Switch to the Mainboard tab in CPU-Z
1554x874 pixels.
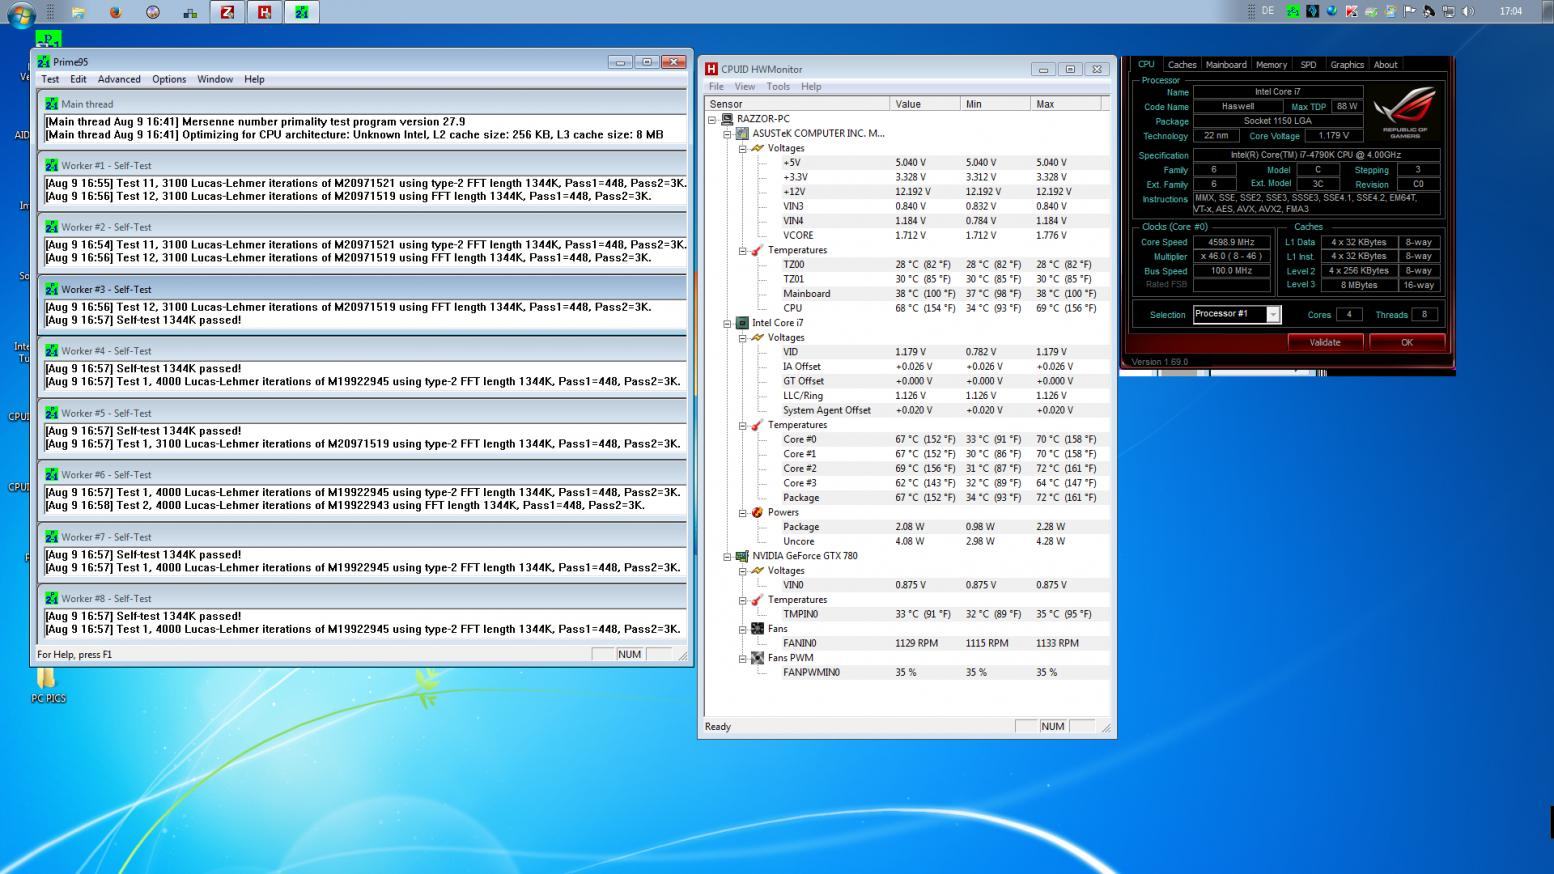(x=1226, y=65)
